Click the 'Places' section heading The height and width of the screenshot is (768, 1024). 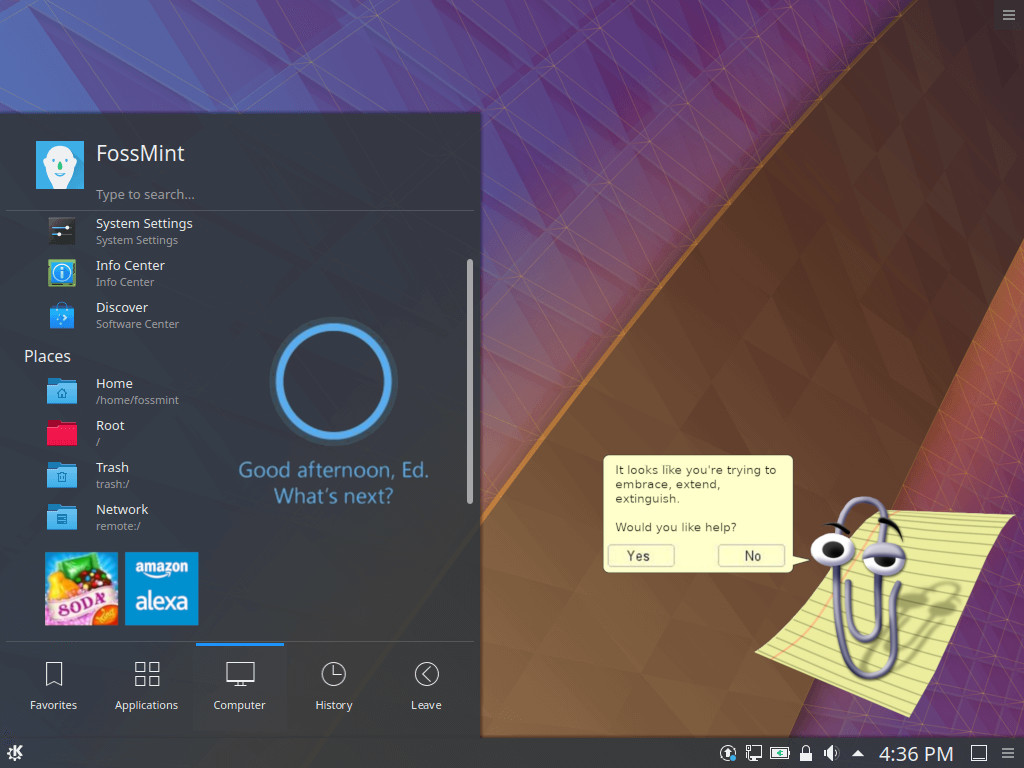point(47,356)
